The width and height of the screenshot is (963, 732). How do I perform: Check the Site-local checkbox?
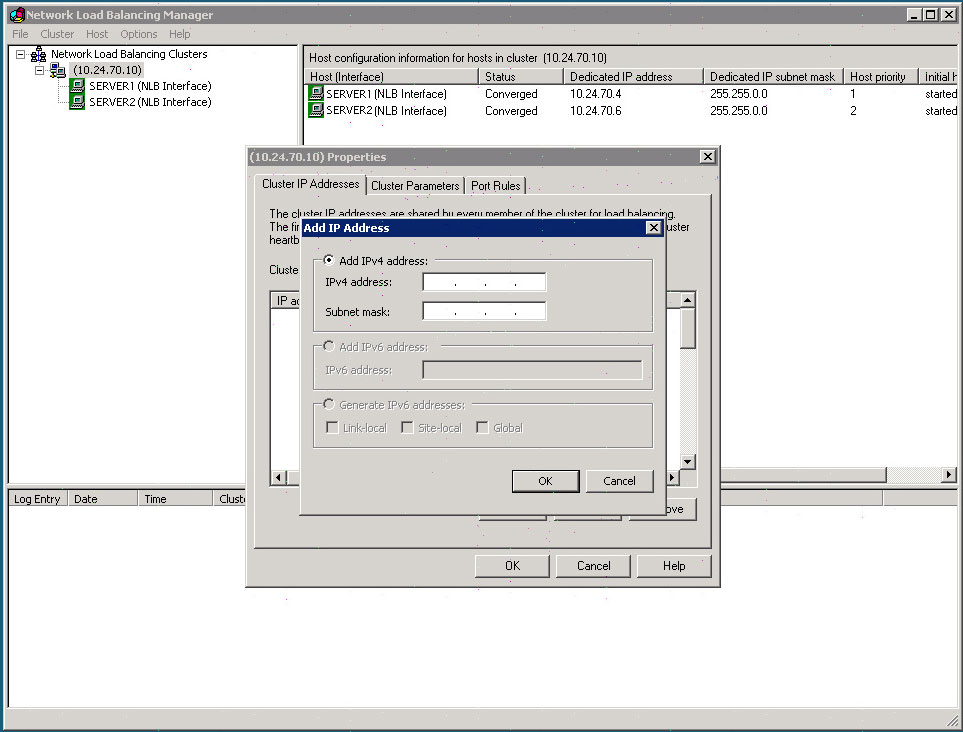pos(407,427)
